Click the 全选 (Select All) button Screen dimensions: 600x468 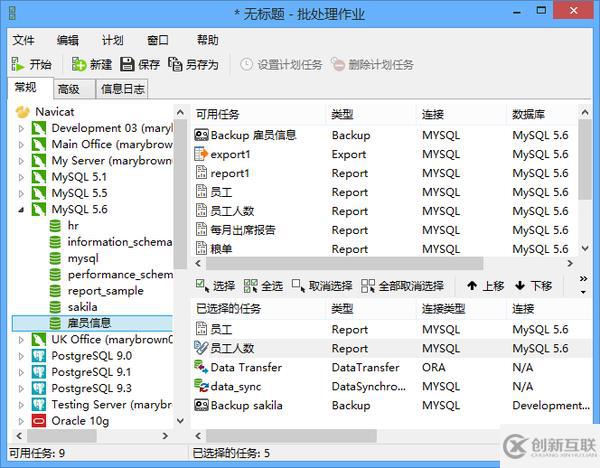(x=263, y=286)
